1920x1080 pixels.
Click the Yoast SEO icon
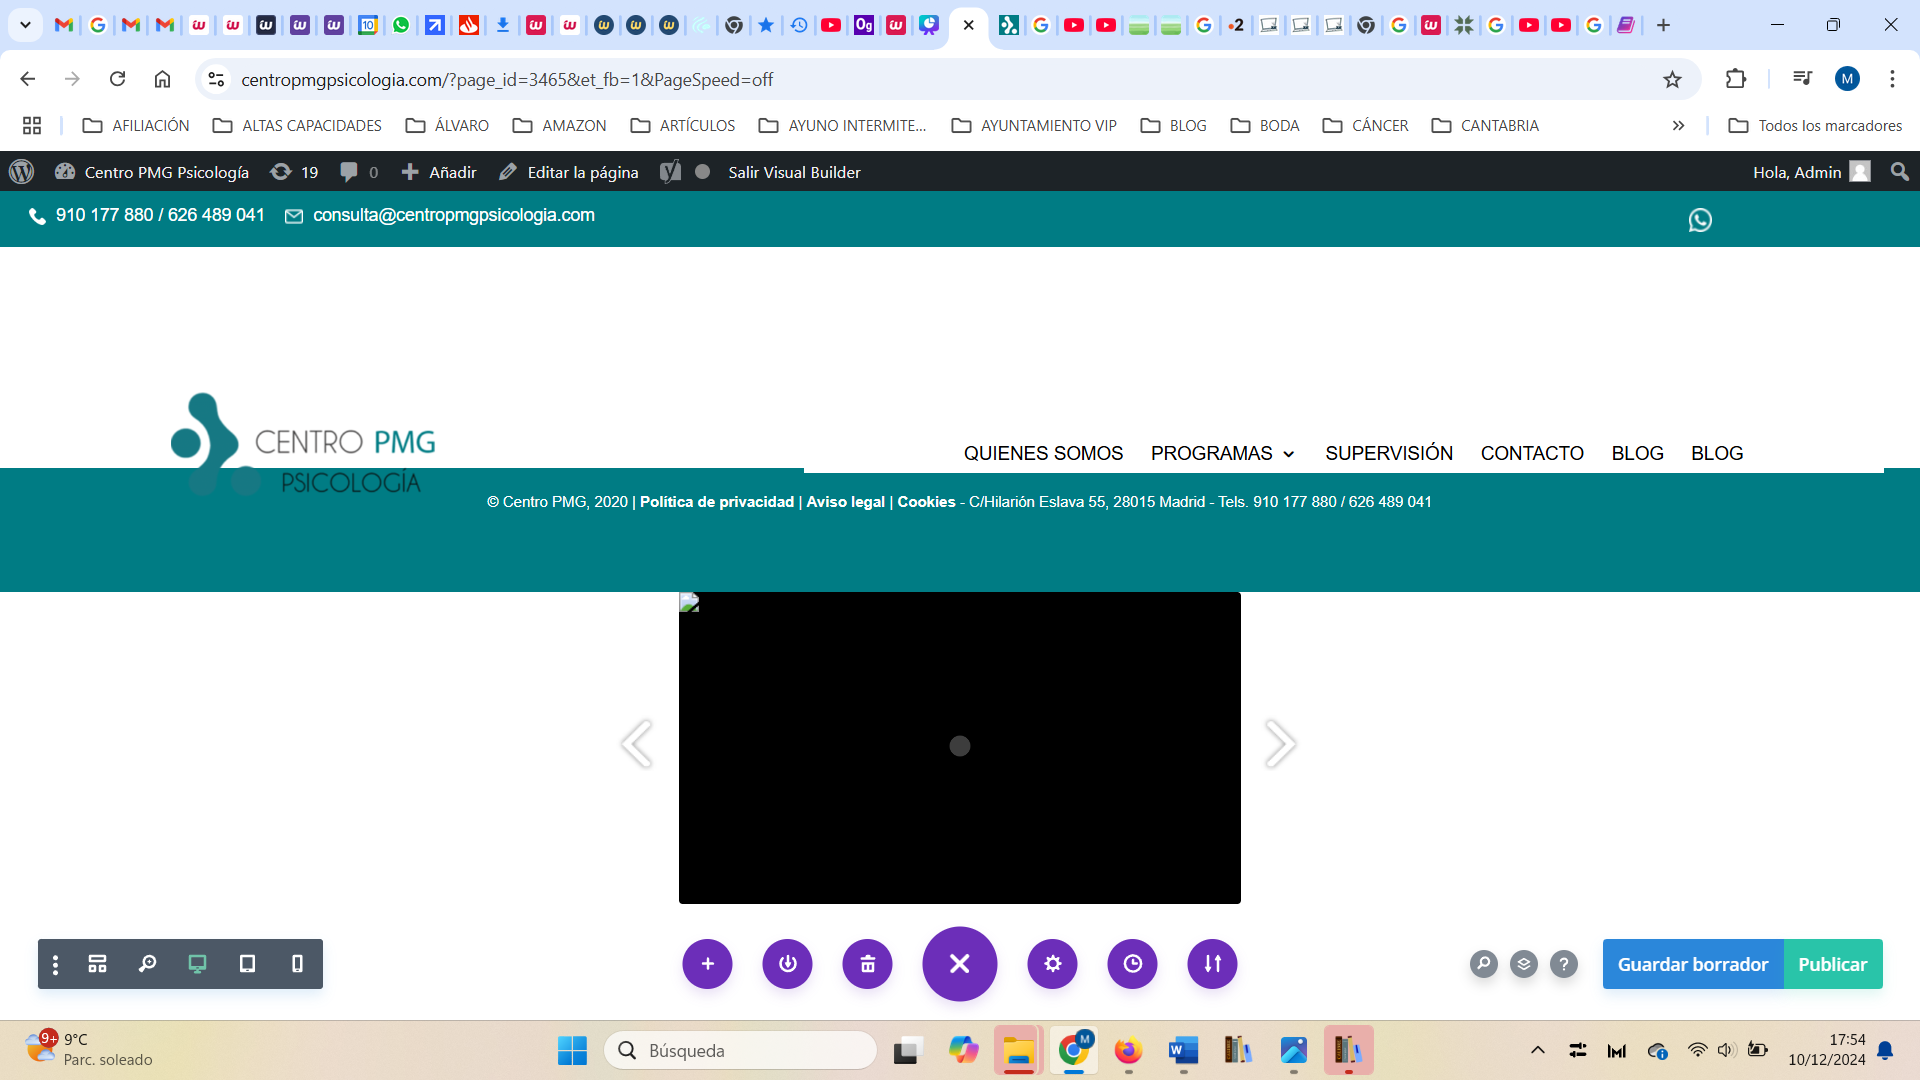(671, 172)
